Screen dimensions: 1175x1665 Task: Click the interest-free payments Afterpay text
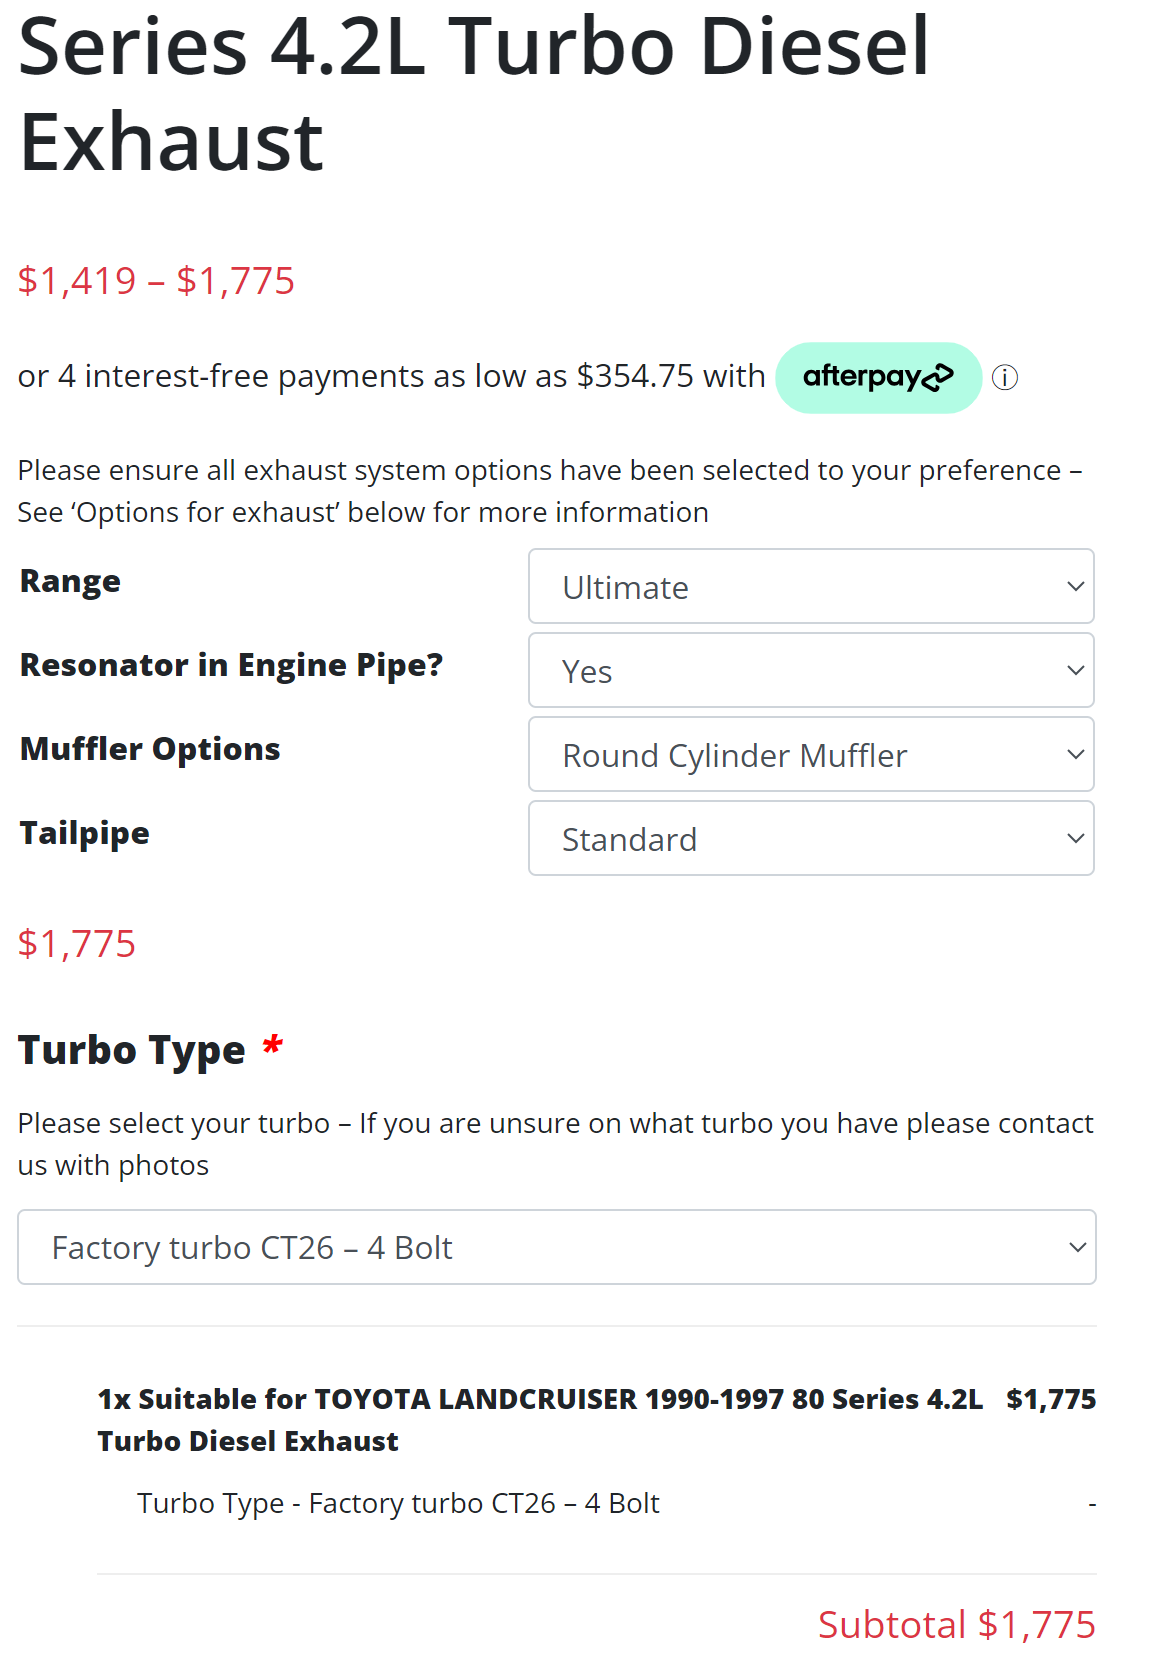coord(391,376)
